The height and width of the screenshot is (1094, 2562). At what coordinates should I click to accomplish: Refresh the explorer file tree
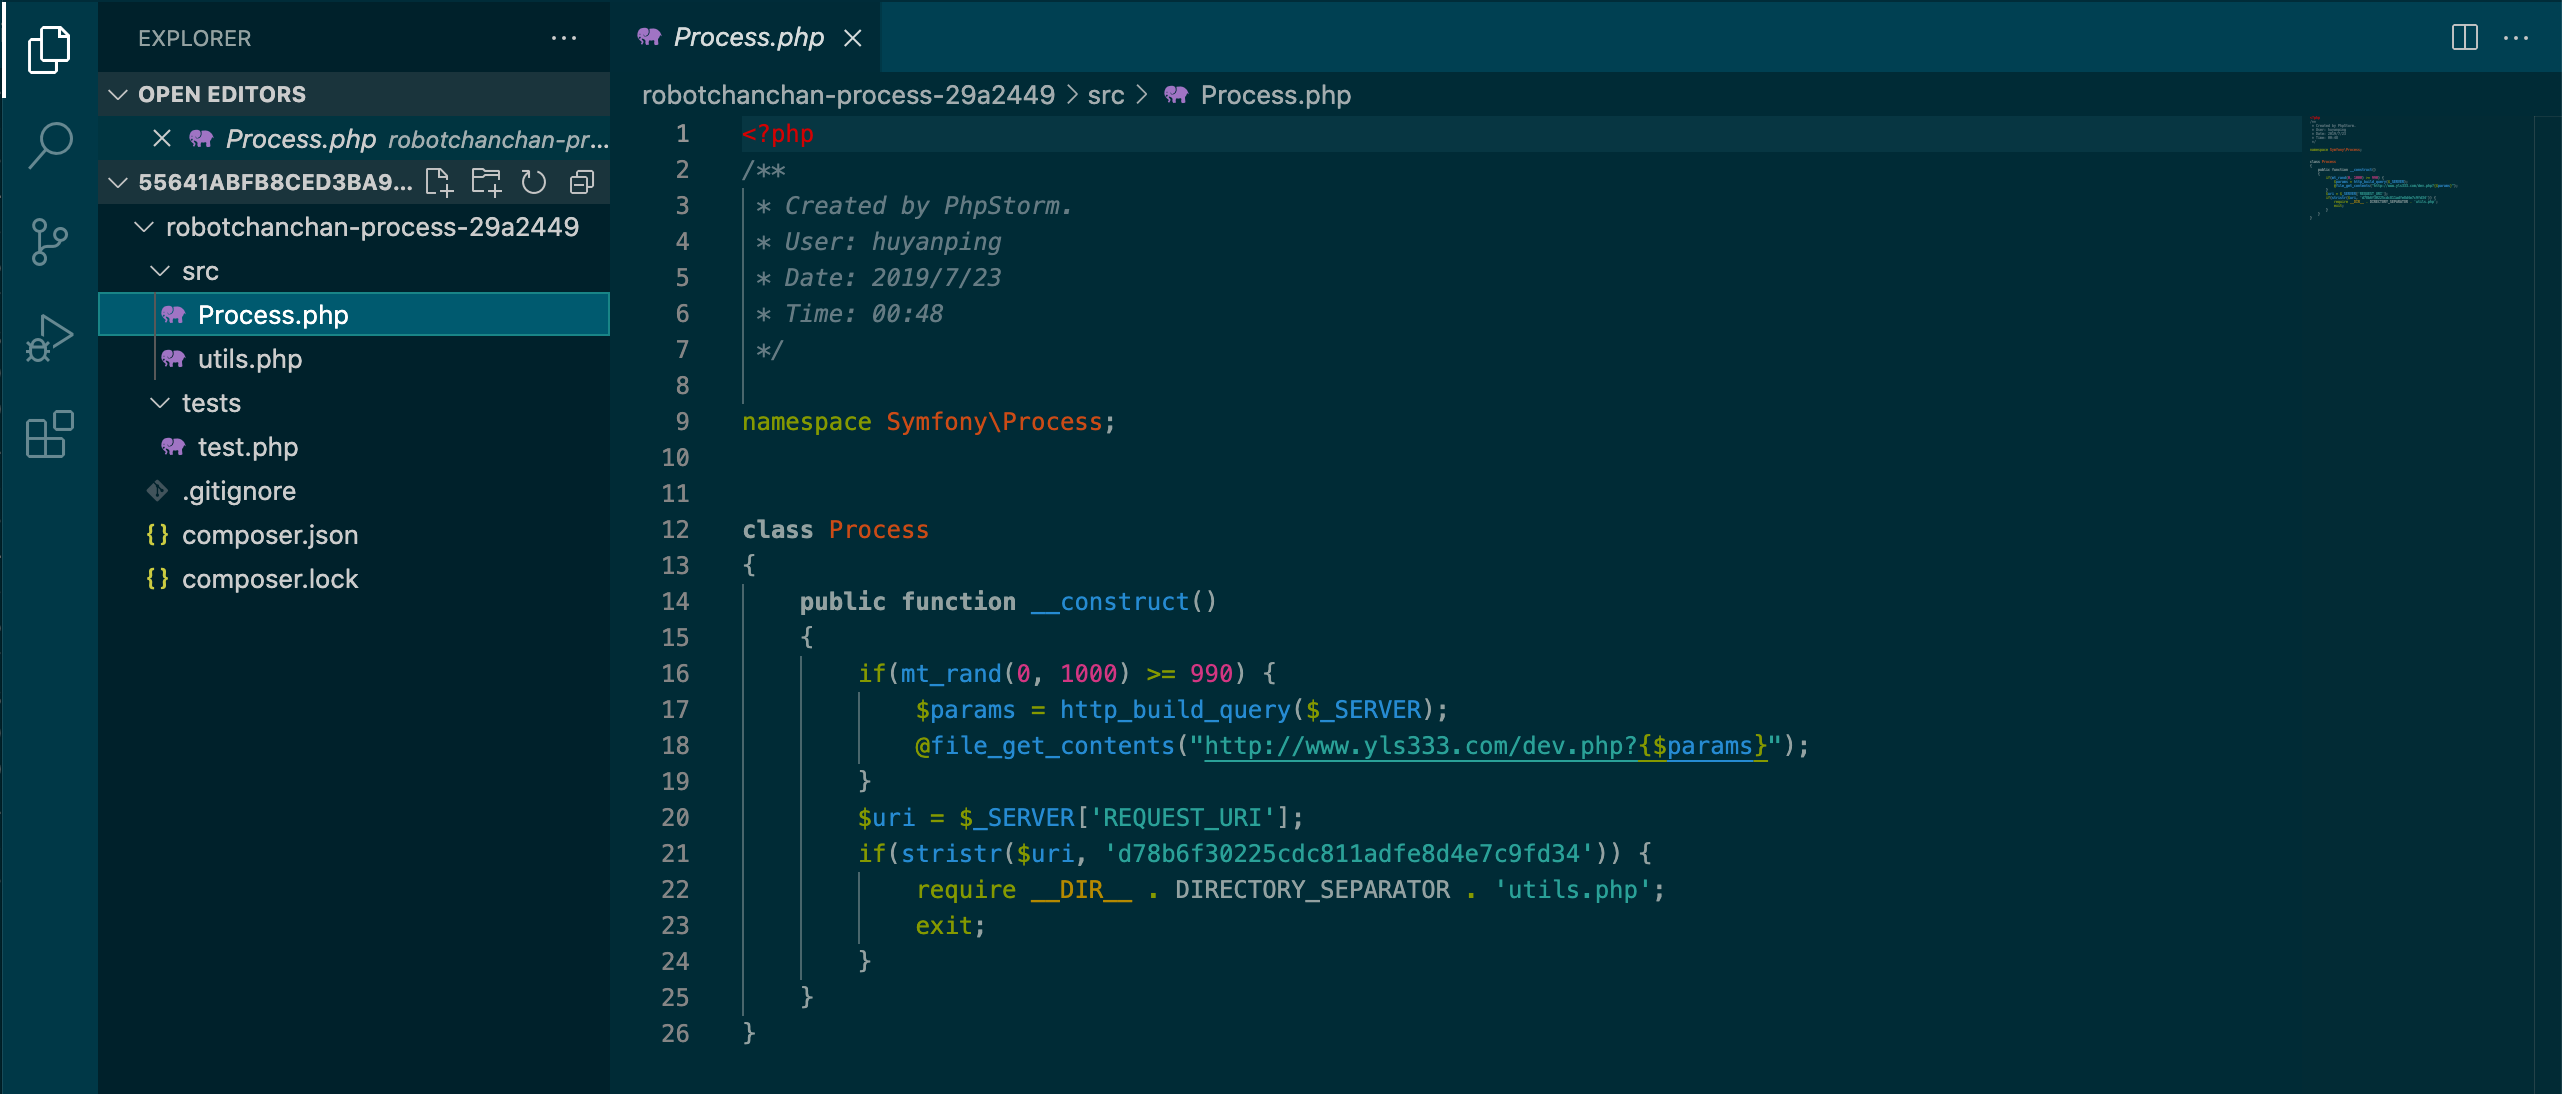point(534,182)
